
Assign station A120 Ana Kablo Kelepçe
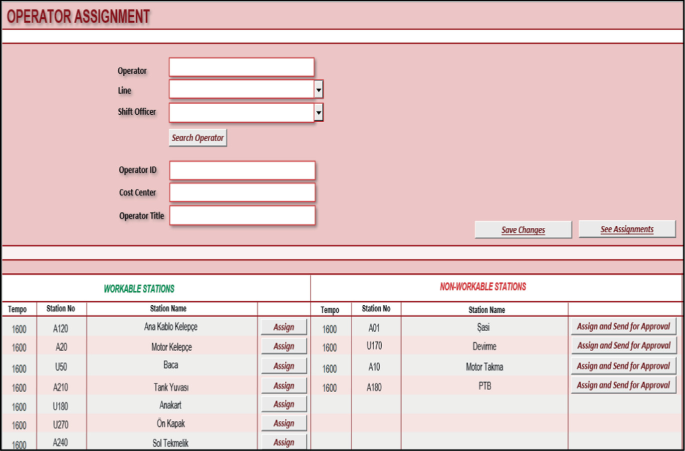284,327
